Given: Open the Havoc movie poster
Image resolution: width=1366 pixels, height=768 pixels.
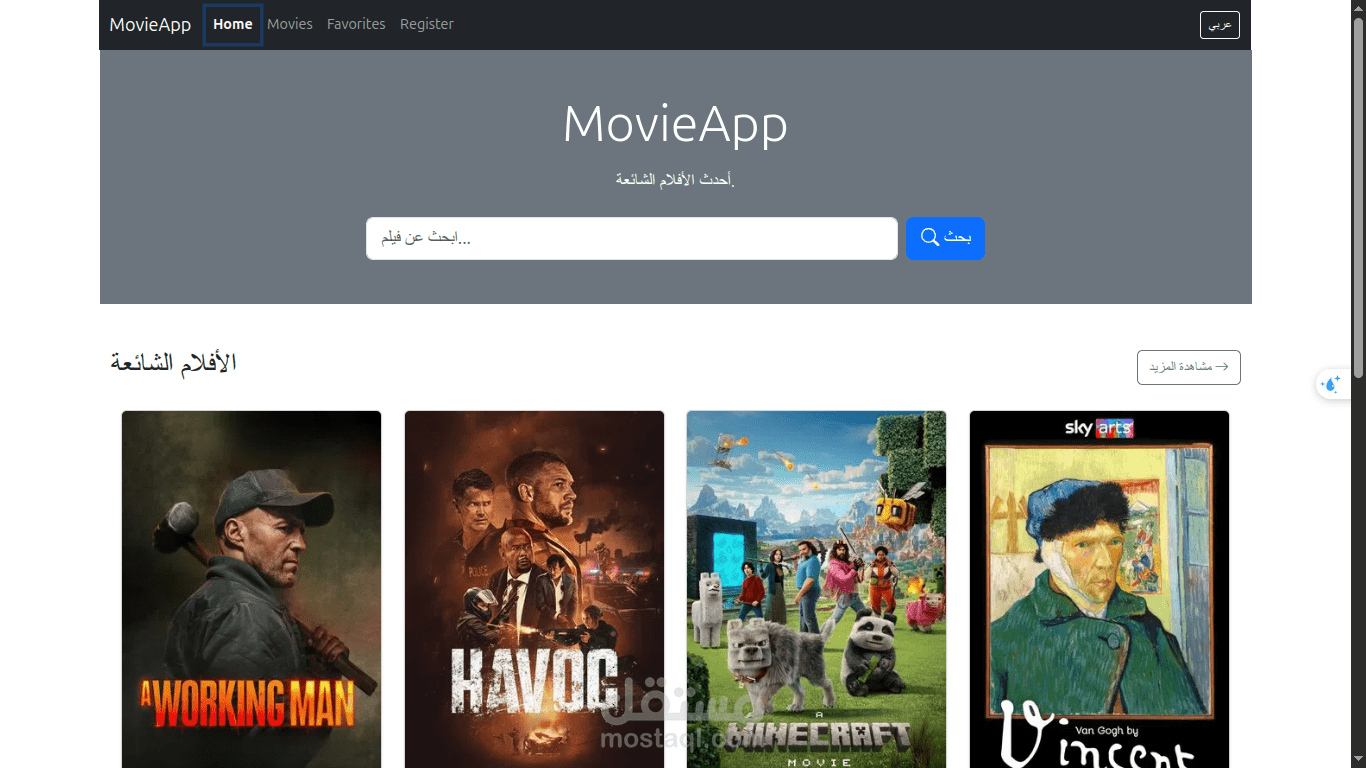Looking at the screenshot, I should (x=534, y=589).
